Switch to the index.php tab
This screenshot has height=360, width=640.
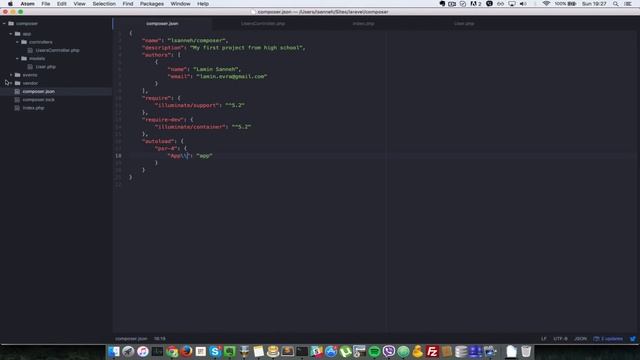coord(363,24)
